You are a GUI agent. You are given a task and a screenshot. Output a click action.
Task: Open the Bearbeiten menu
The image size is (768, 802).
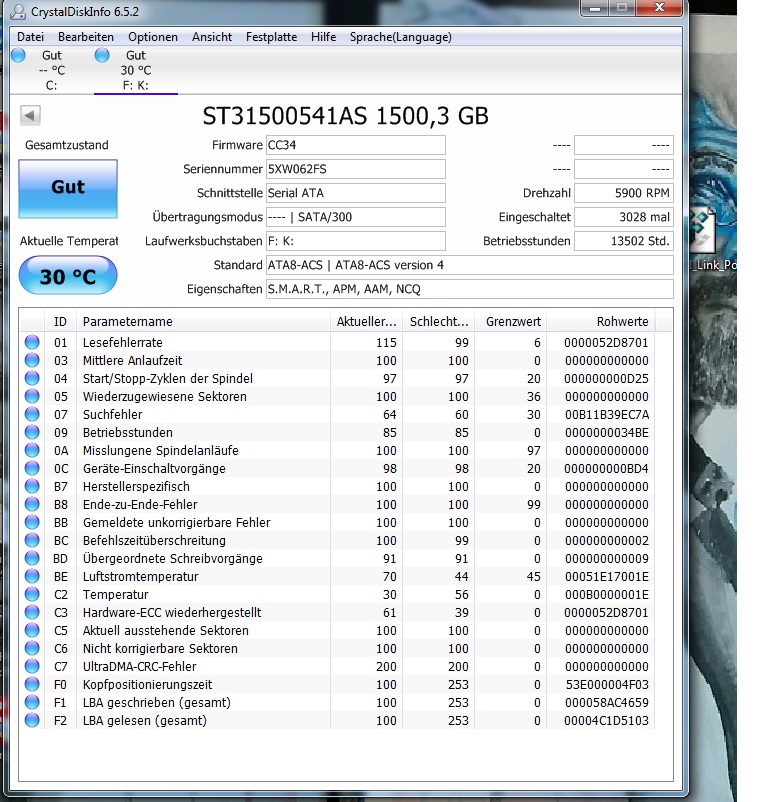pyautogui.click(x=86, y=37)
